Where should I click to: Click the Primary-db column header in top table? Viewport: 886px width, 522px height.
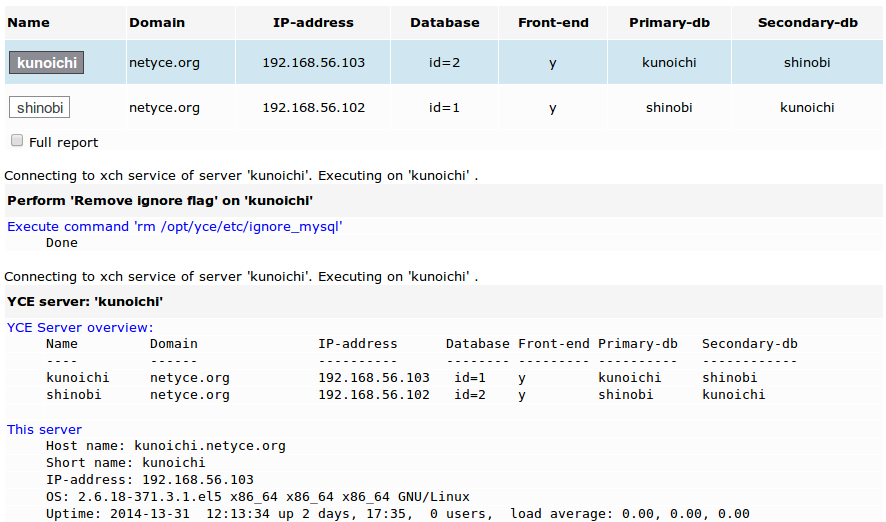(x=669, y=22)
